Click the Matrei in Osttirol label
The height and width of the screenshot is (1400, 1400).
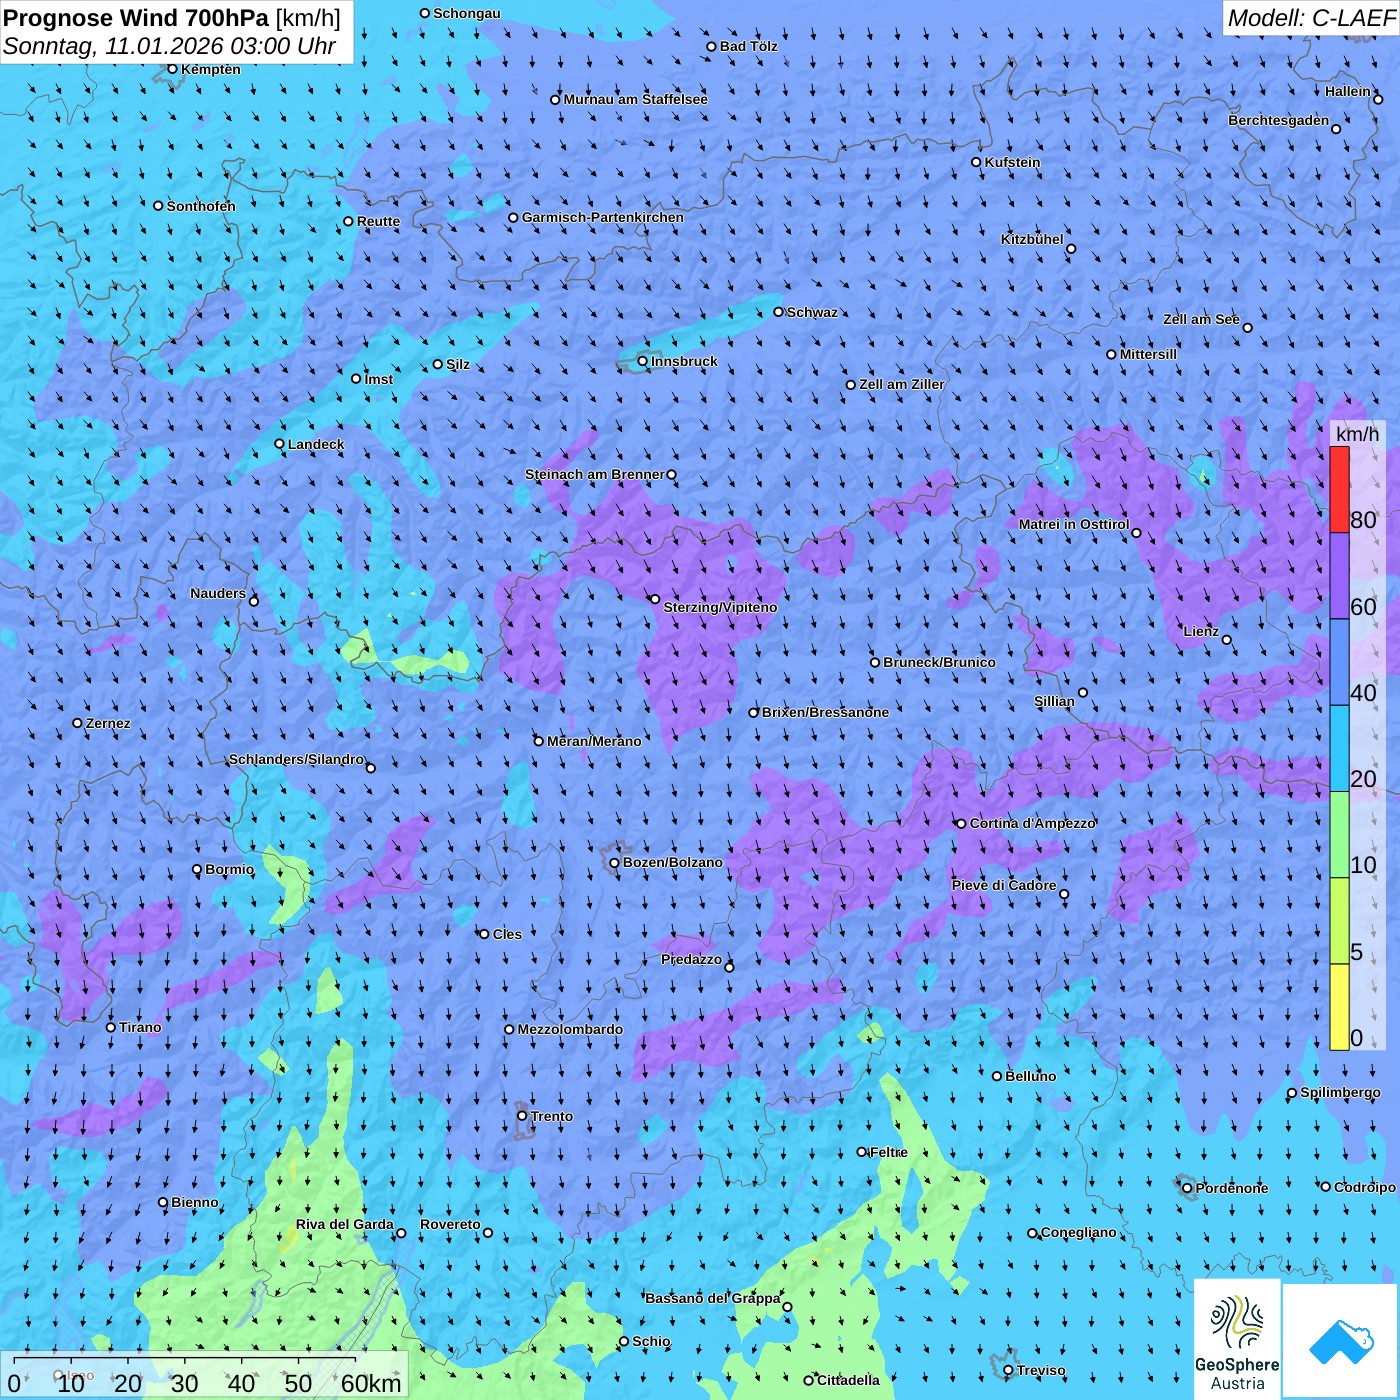coord(1074,524)
